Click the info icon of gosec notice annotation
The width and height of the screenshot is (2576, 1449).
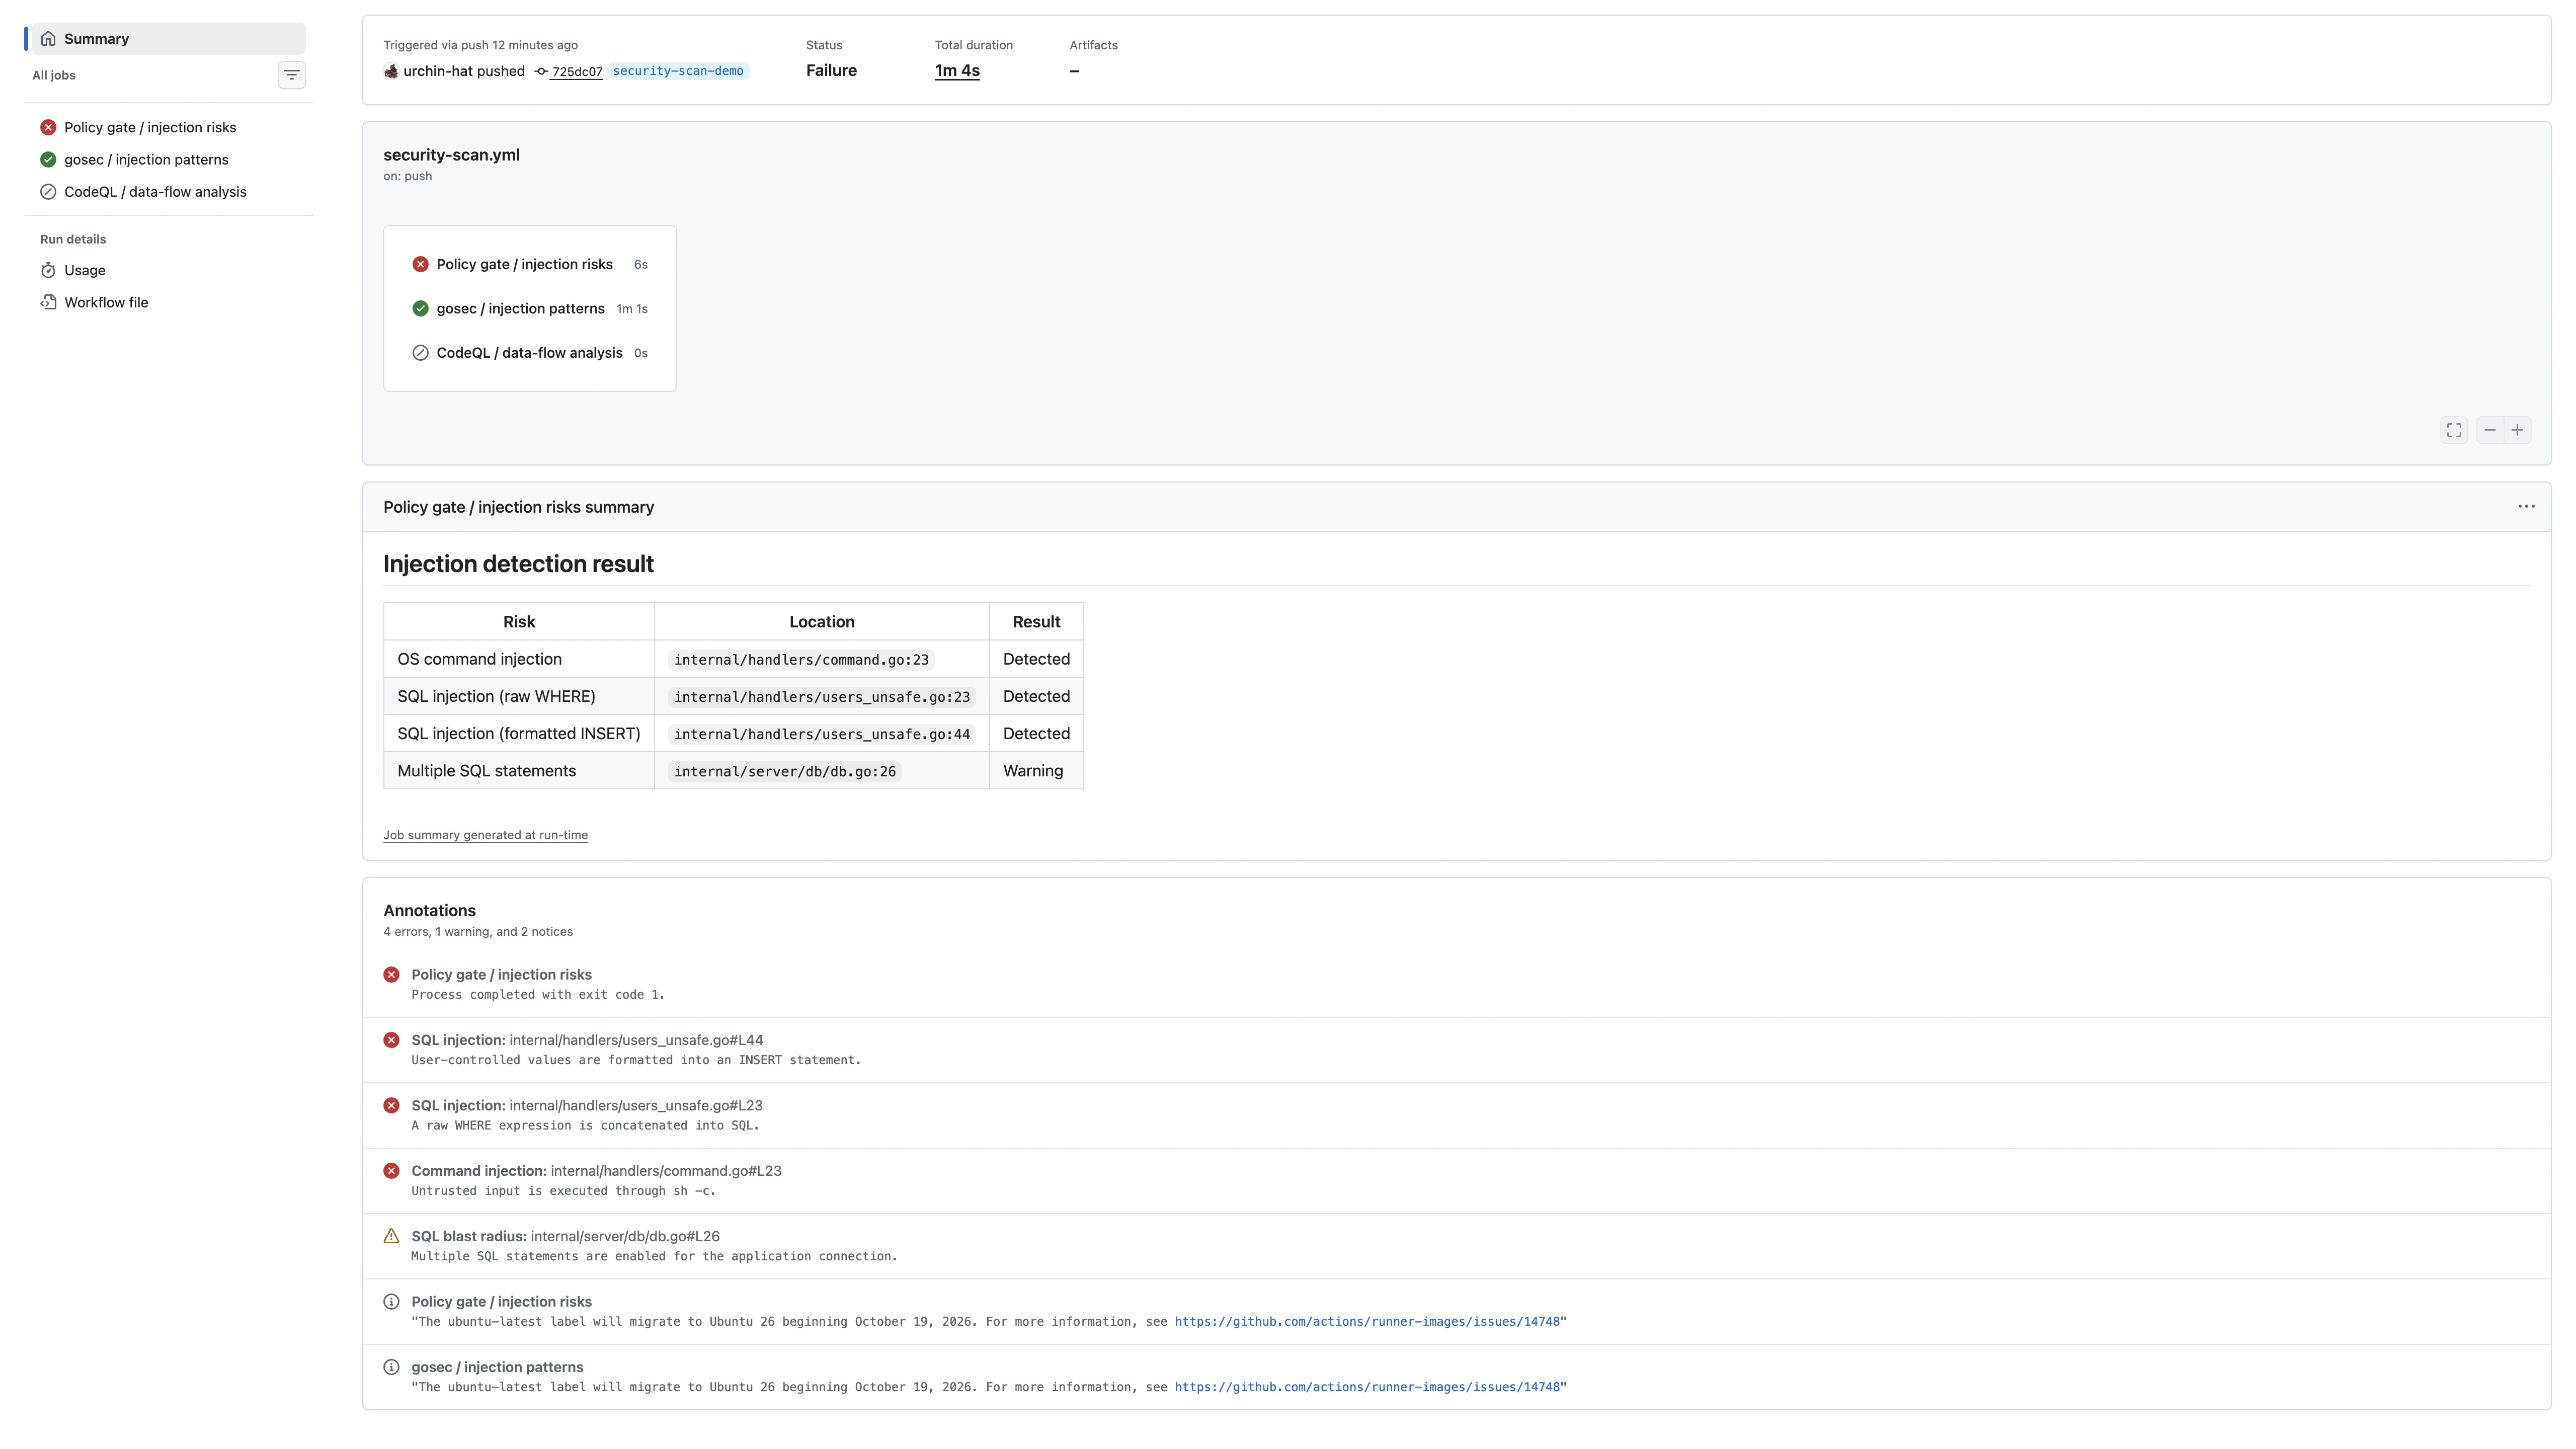(x=391, y=1367)
